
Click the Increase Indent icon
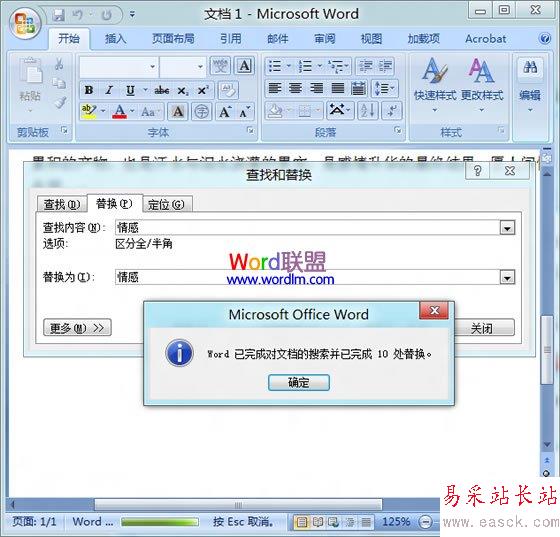(x=385, y=66)
